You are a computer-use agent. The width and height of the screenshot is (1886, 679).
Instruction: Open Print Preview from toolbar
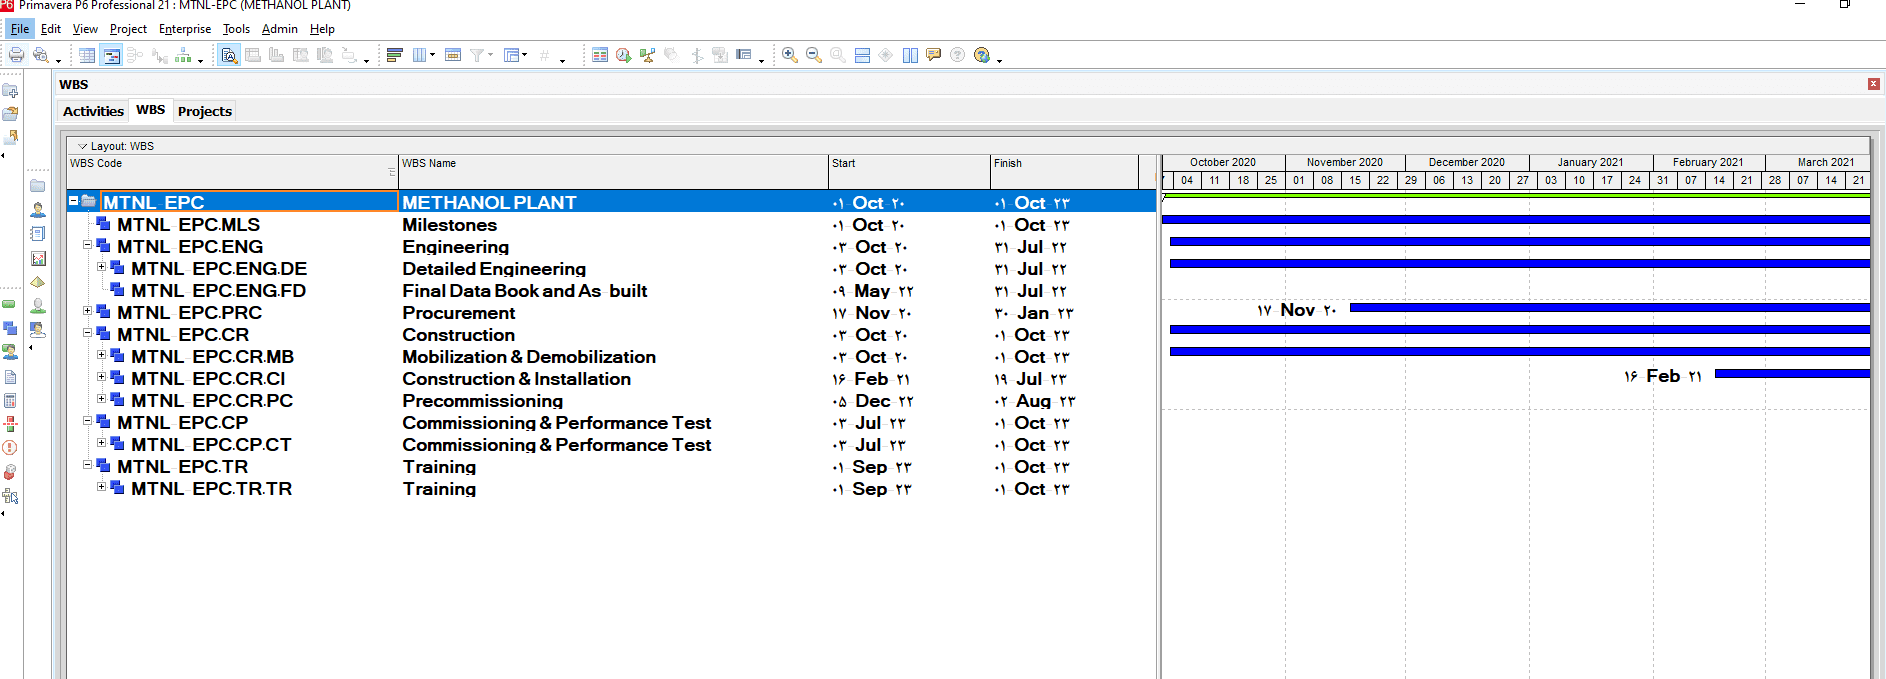pyautogui.click(x=41, y=55)
